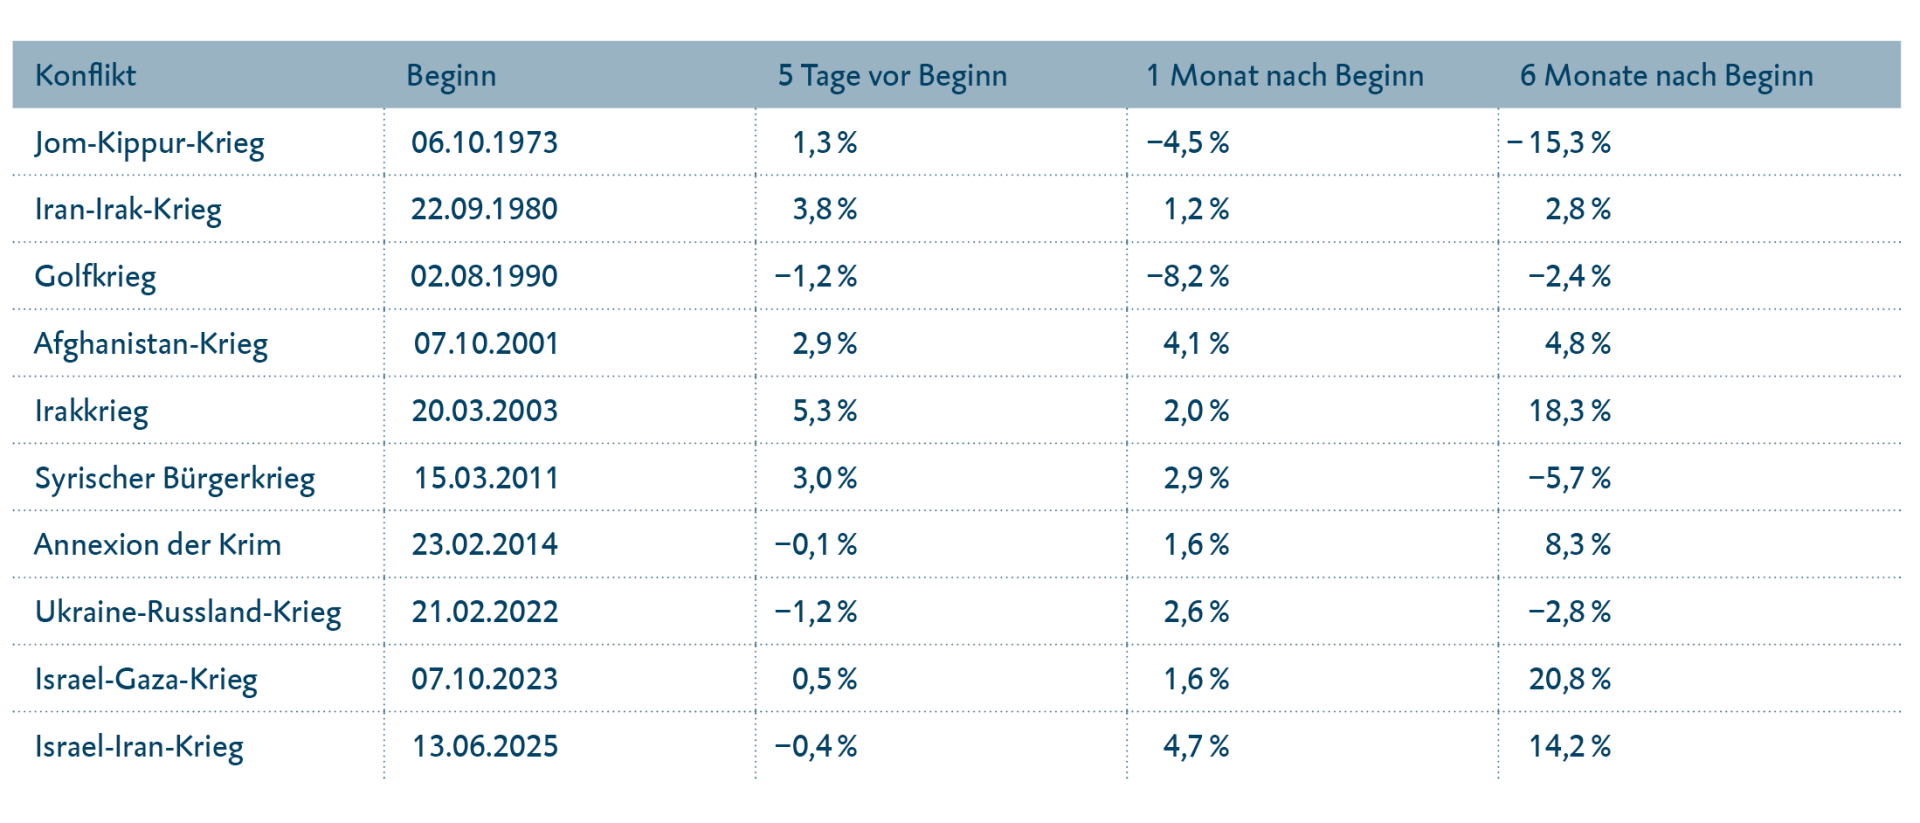Select the Golfkrieg one-month value −8,2 %

pyautogui.click(x=1187, y=276)
